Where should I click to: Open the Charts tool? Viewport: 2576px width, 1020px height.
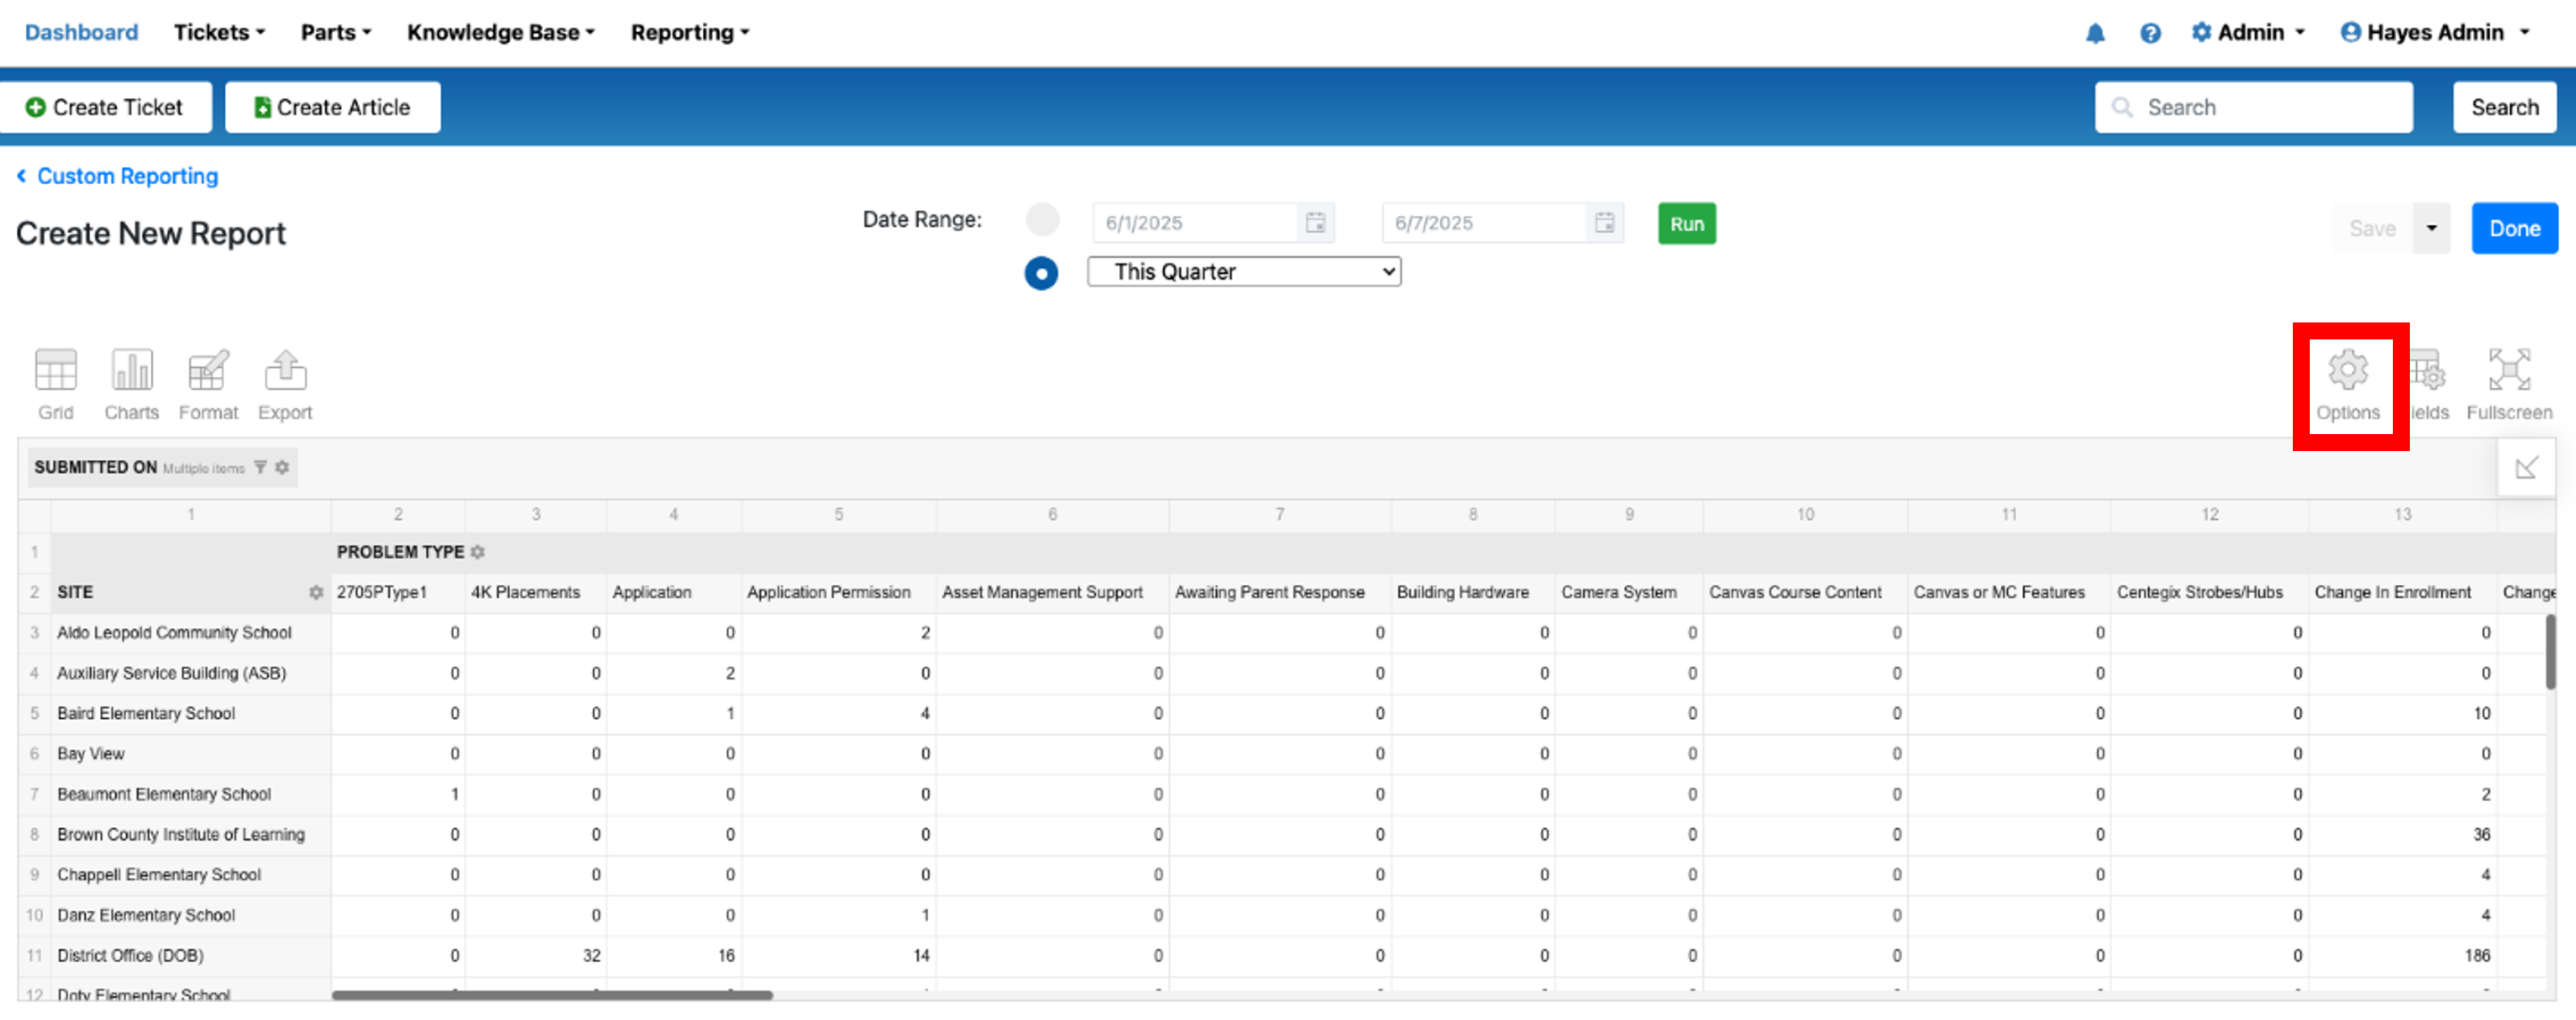click(132, 385)
